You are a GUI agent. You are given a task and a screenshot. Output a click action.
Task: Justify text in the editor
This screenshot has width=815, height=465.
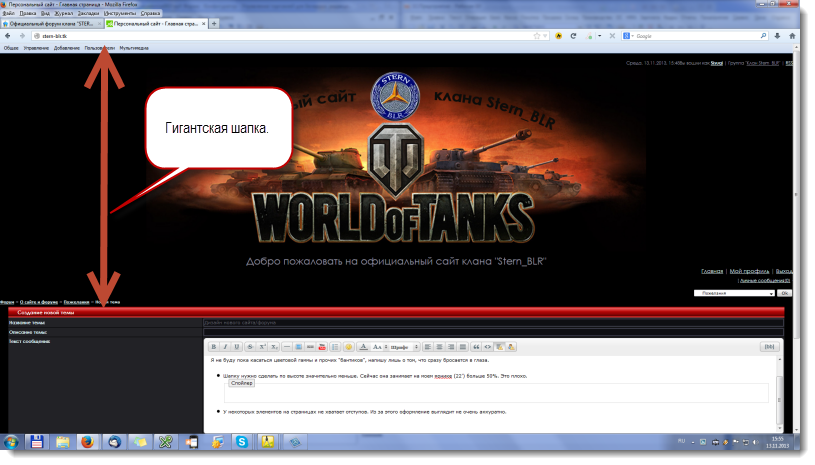pos(463,347)
